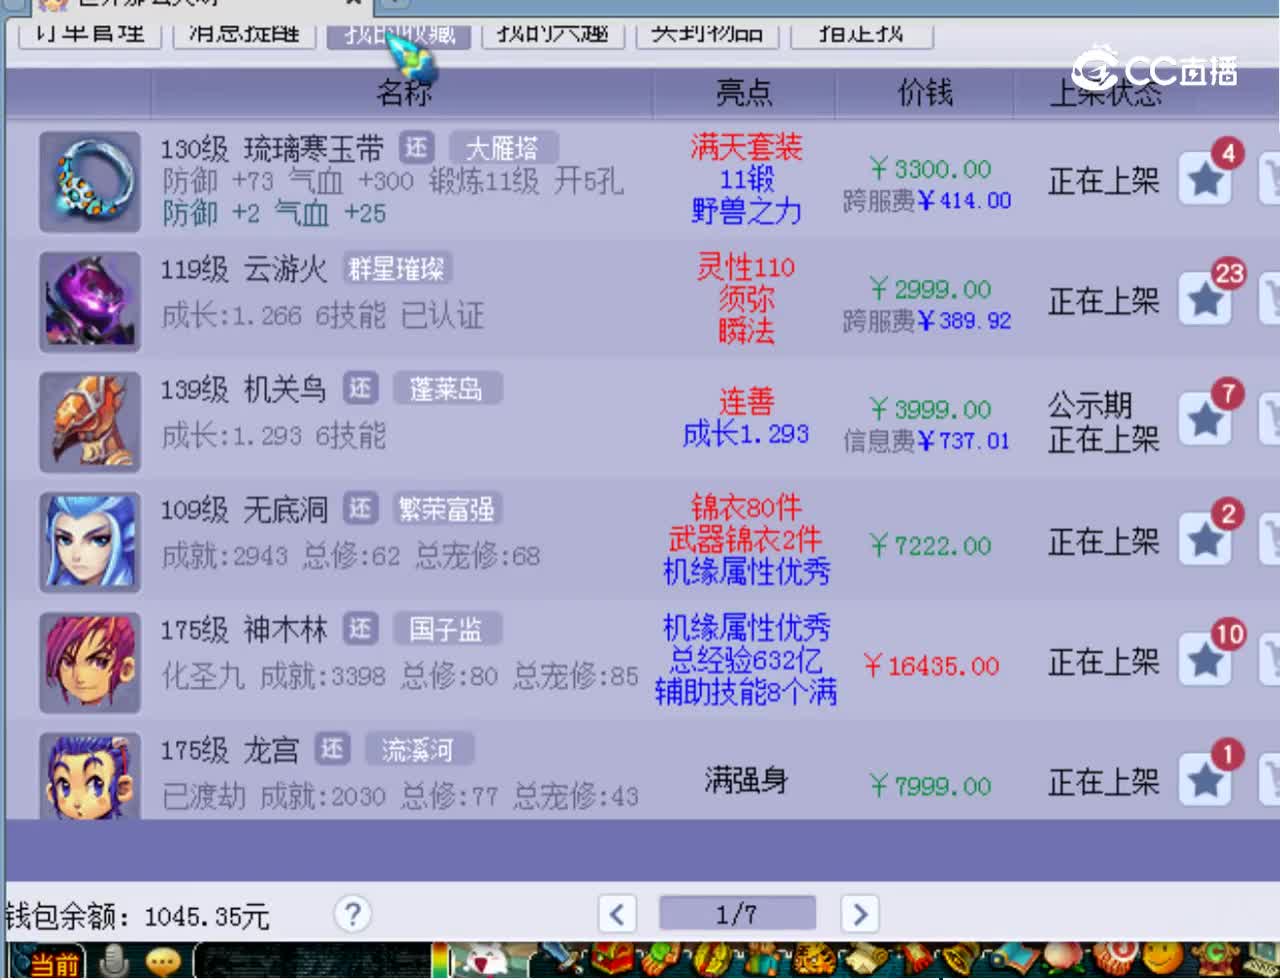
Task: Switch to 指定我 tab
Action: [x=862, y=35]
